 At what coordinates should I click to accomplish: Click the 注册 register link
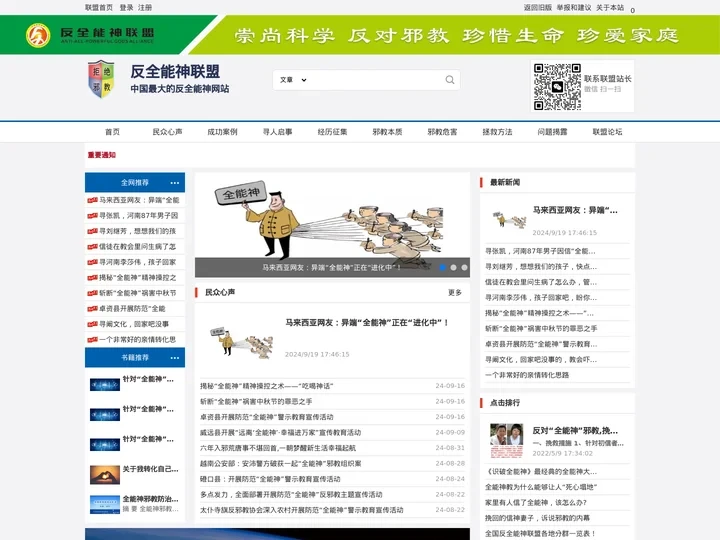[x=145, y=8]
